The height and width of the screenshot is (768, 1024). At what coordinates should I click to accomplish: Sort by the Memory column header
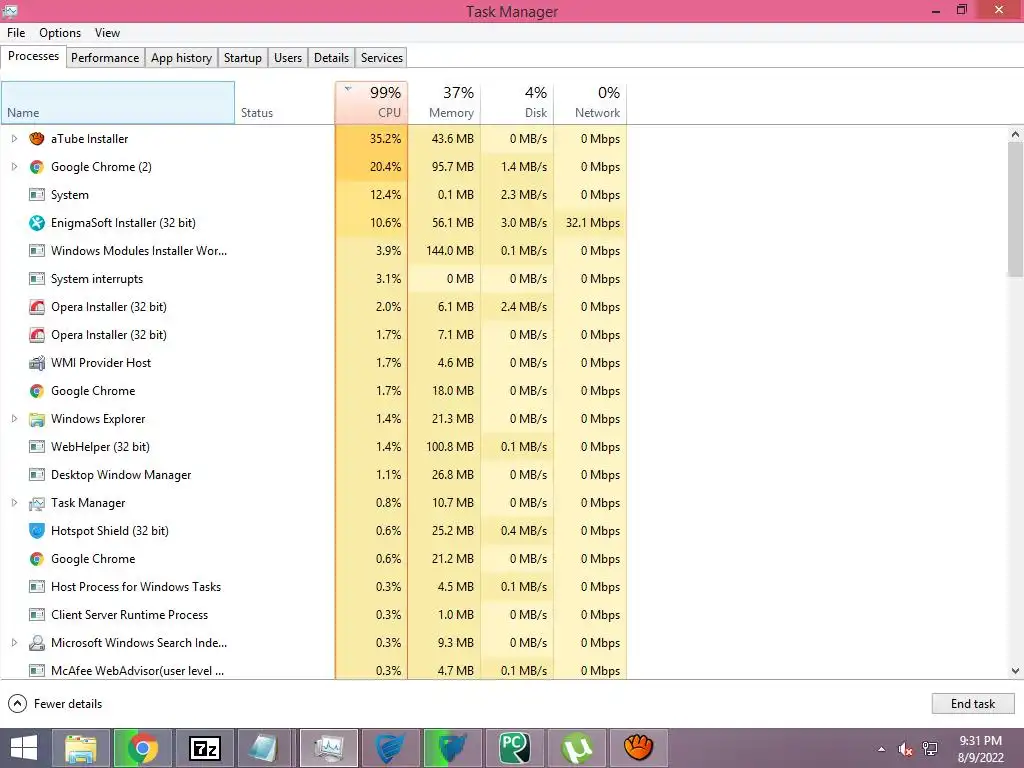pos(445,103)
